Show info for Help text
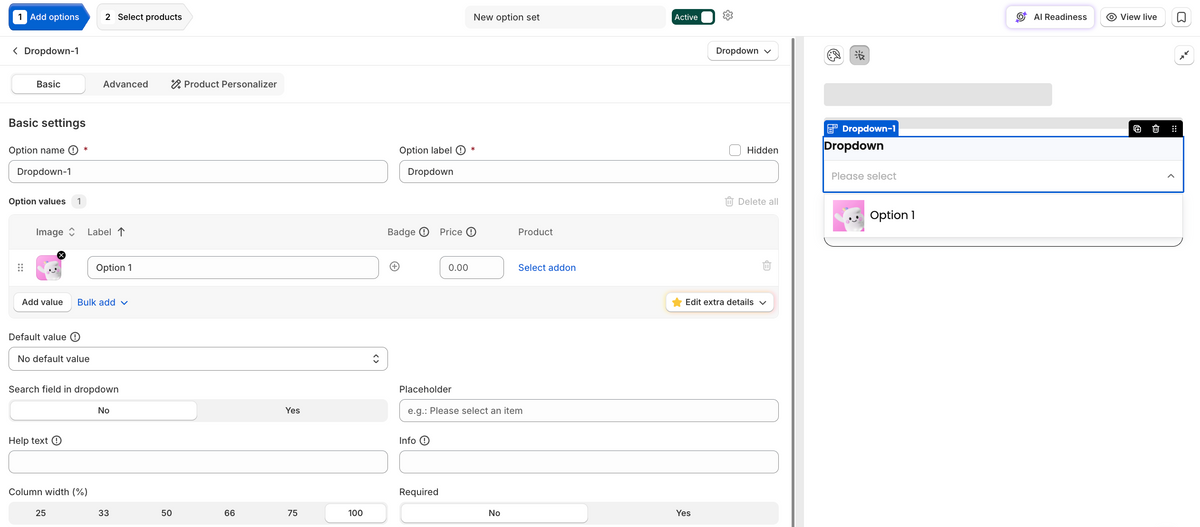The height and width of the screenshot is (527, 1200). (x=56, y=440)
